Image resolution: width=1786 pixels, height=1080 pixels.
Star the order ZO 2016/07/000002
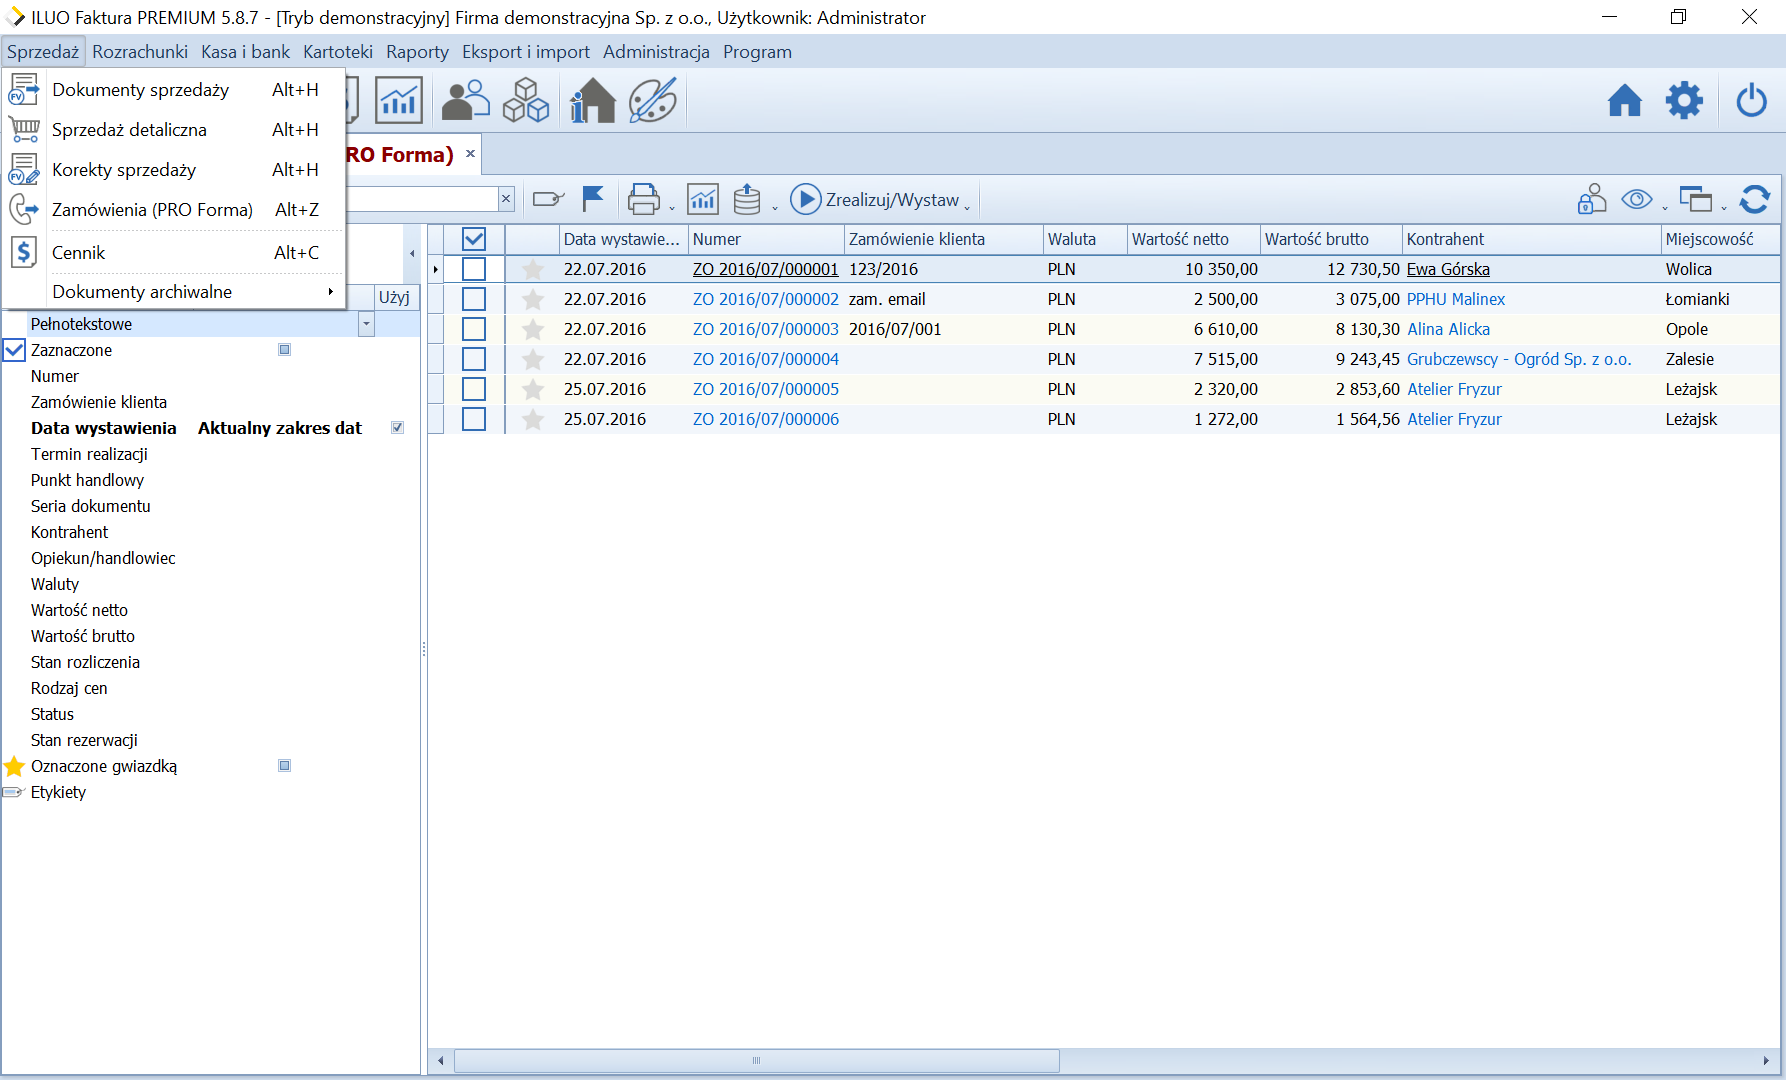(x=533, y=299)
